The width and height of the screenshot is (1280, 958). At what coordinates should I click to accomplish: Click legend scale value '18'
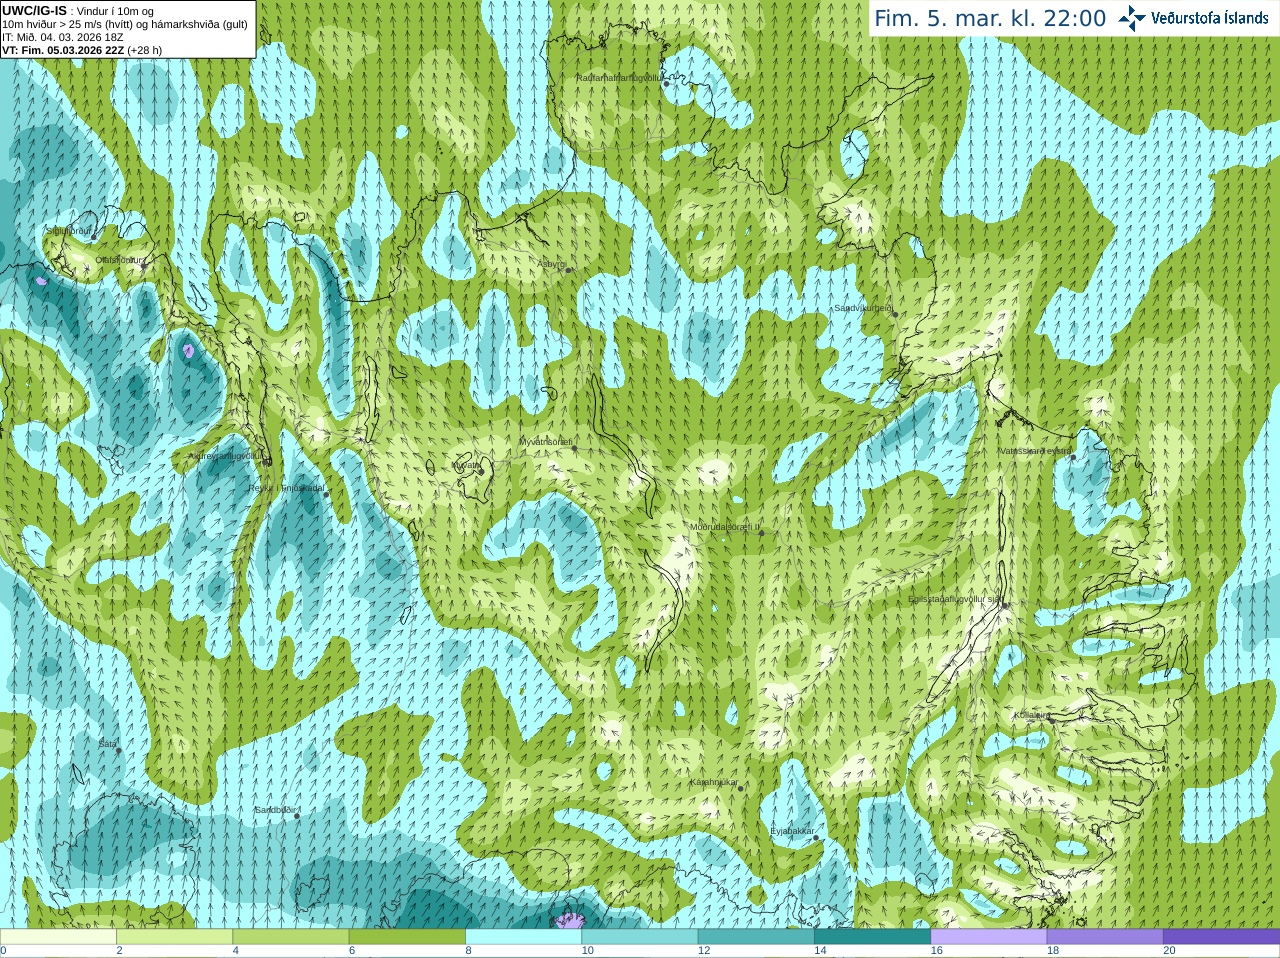click(x=1053, y=951)
